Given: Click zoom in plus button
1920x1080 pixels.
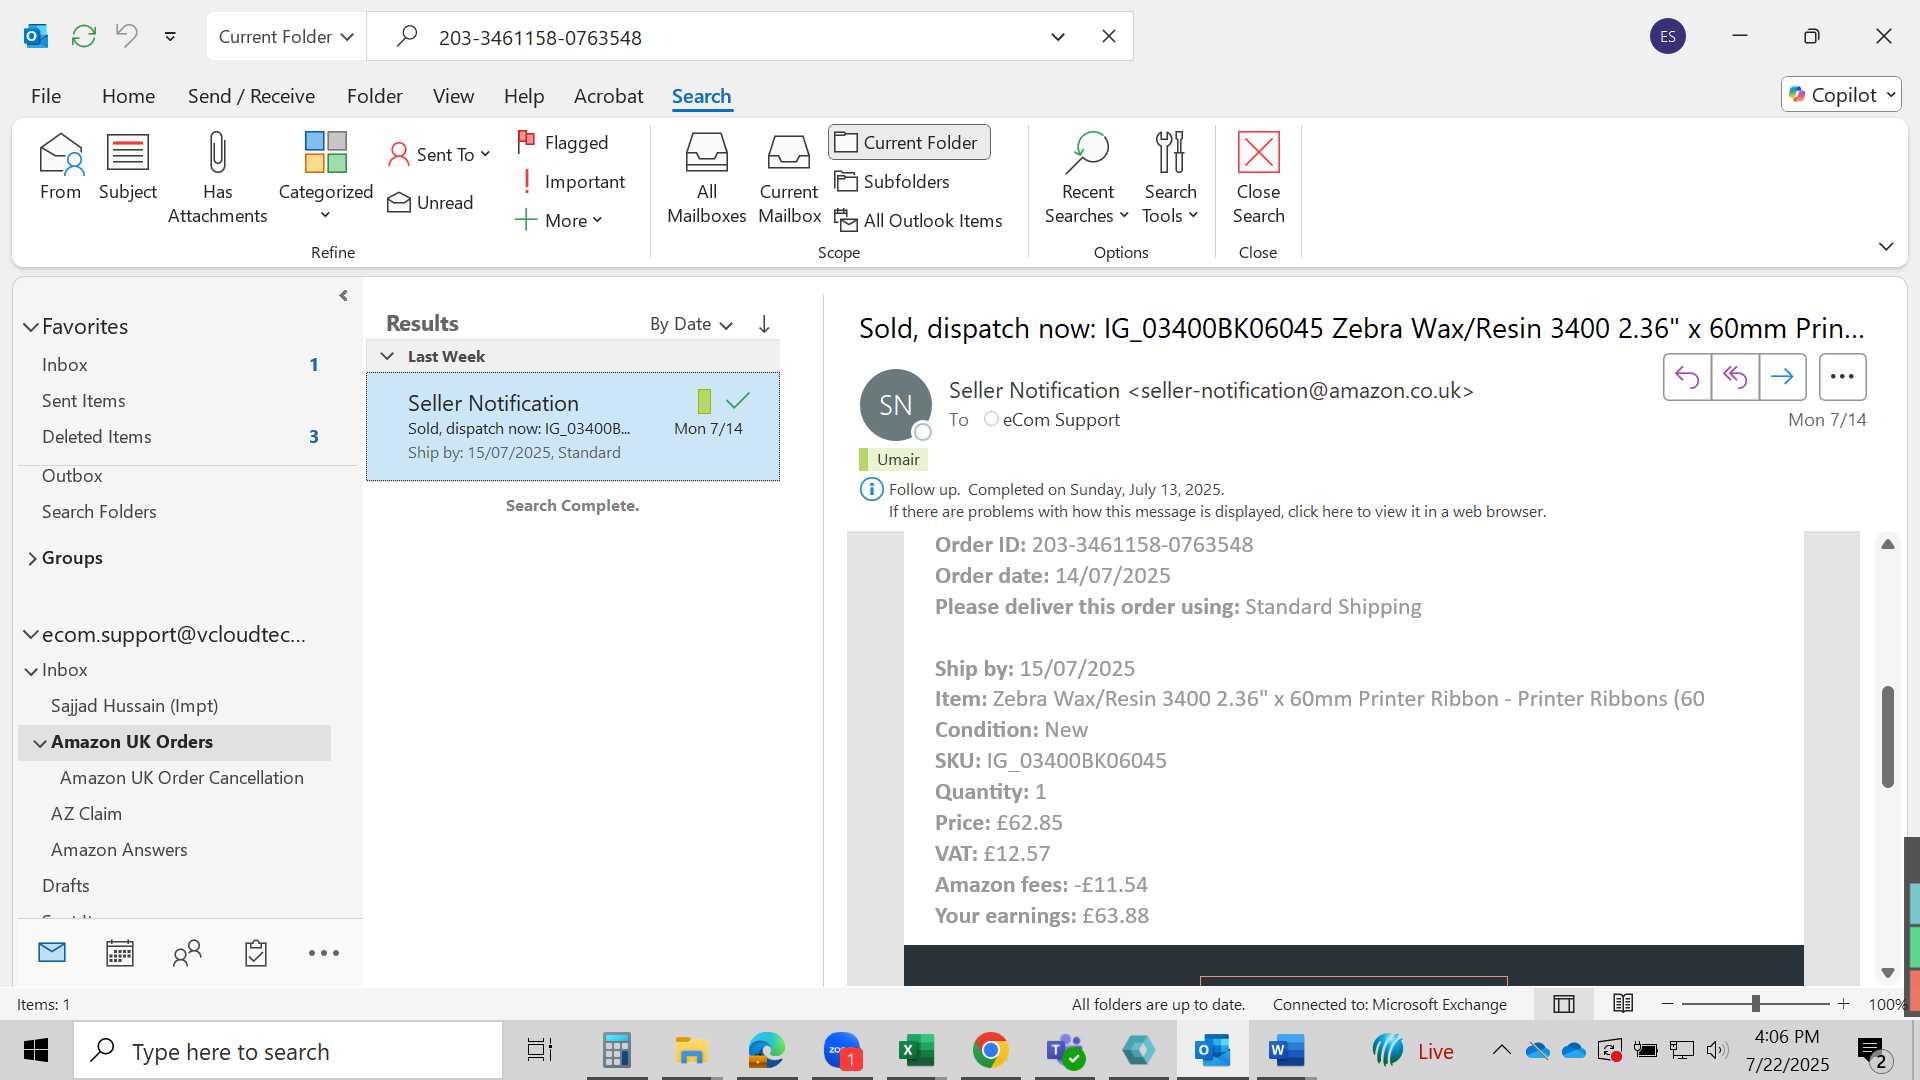Looking at the screenshot, I should click(x=1844, y=1003).
